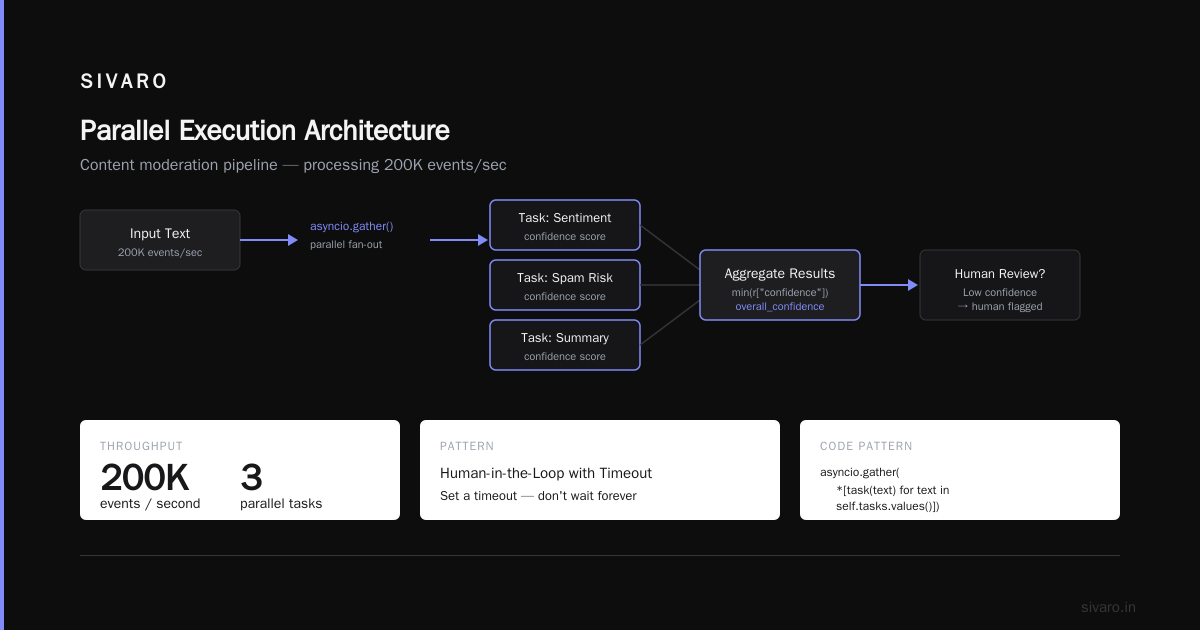Open the sivaro.in footer link

1108,607
